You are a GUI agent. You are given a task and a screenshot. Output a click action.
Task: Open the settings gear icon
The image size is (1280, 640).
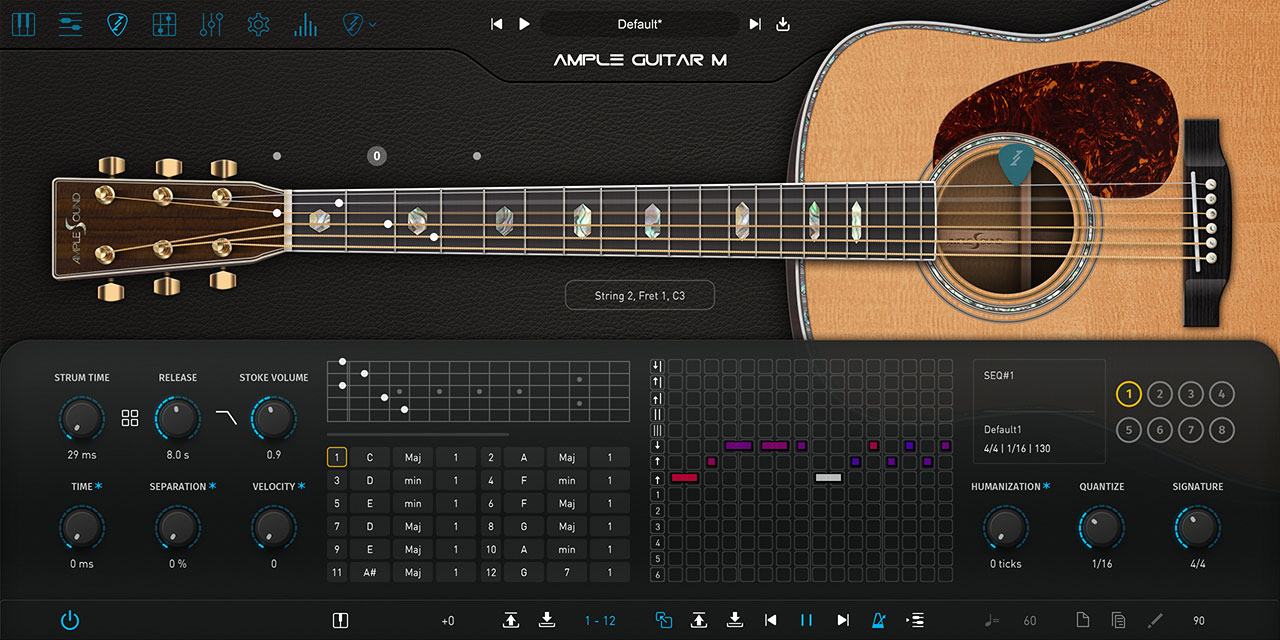coord(258,24)
